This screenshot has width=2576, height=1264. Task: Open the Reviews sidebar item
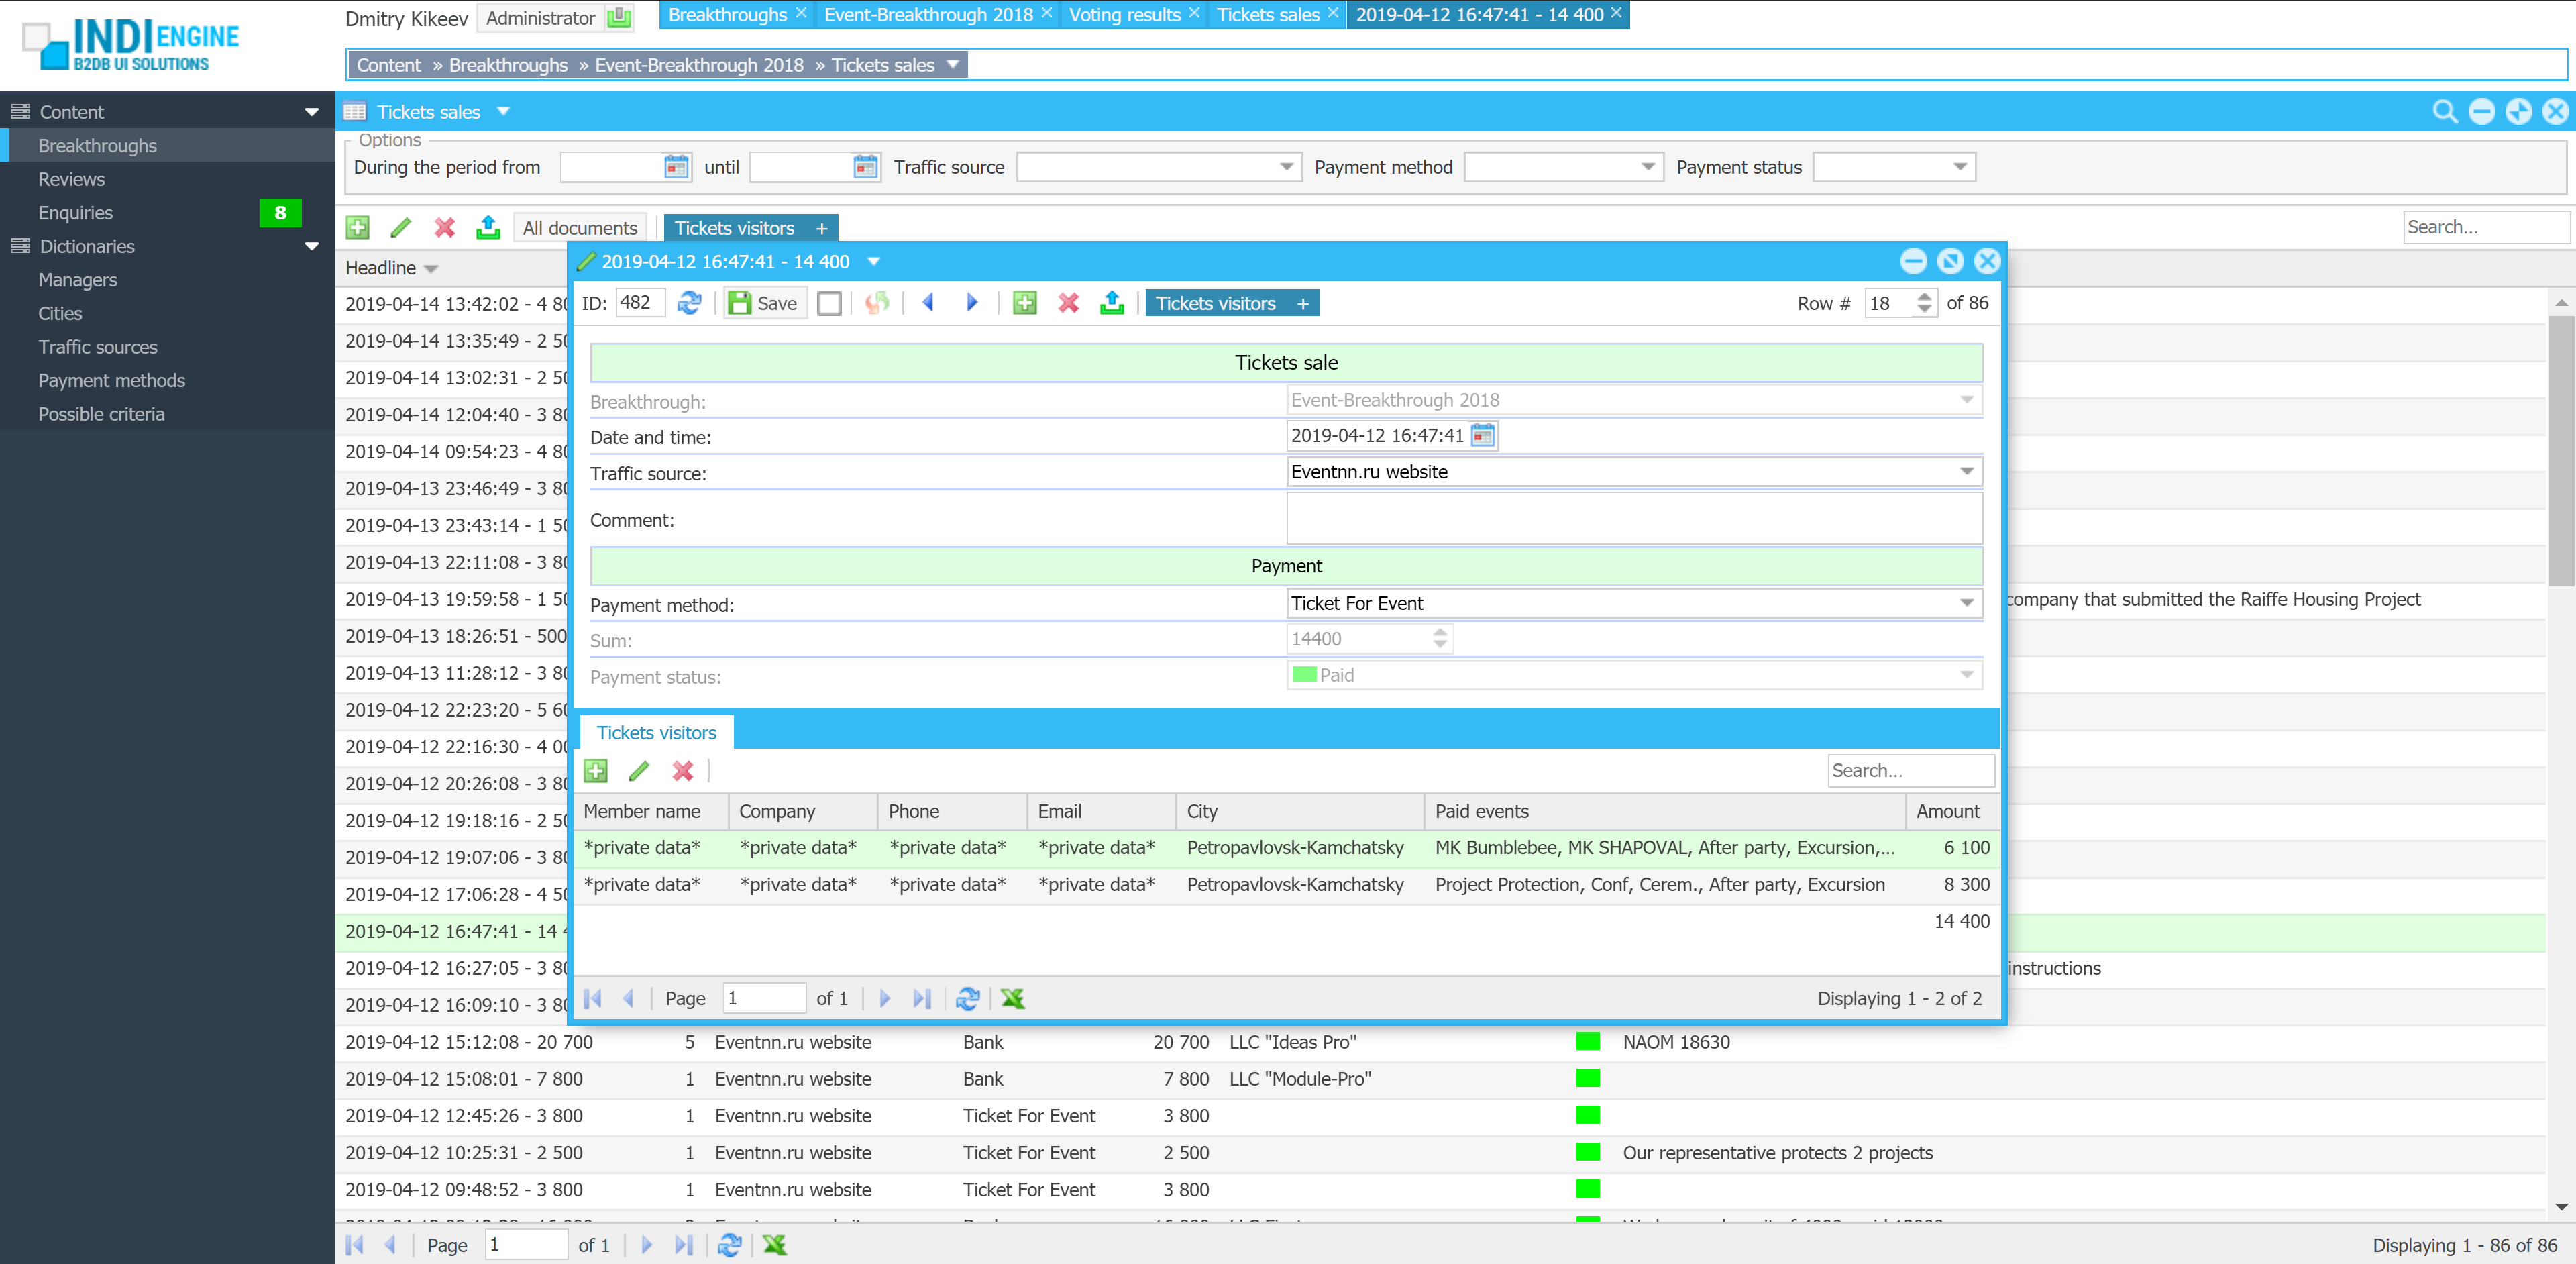[71, 179]
